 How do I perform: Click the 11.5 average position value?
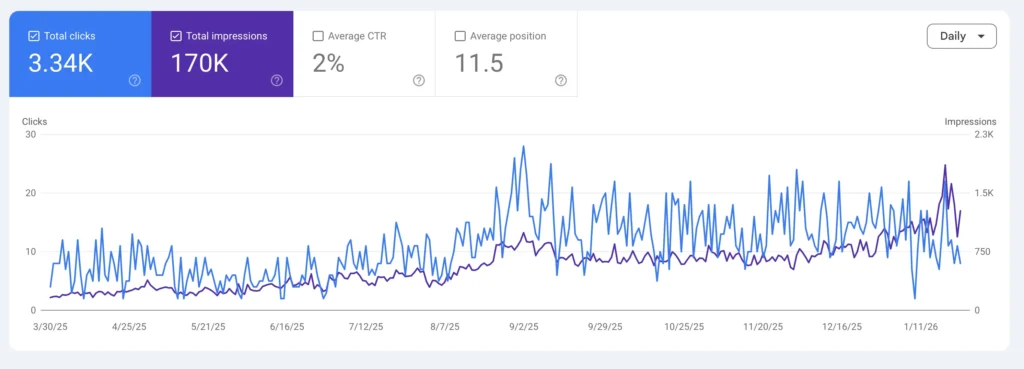click(x=479, y=63)
